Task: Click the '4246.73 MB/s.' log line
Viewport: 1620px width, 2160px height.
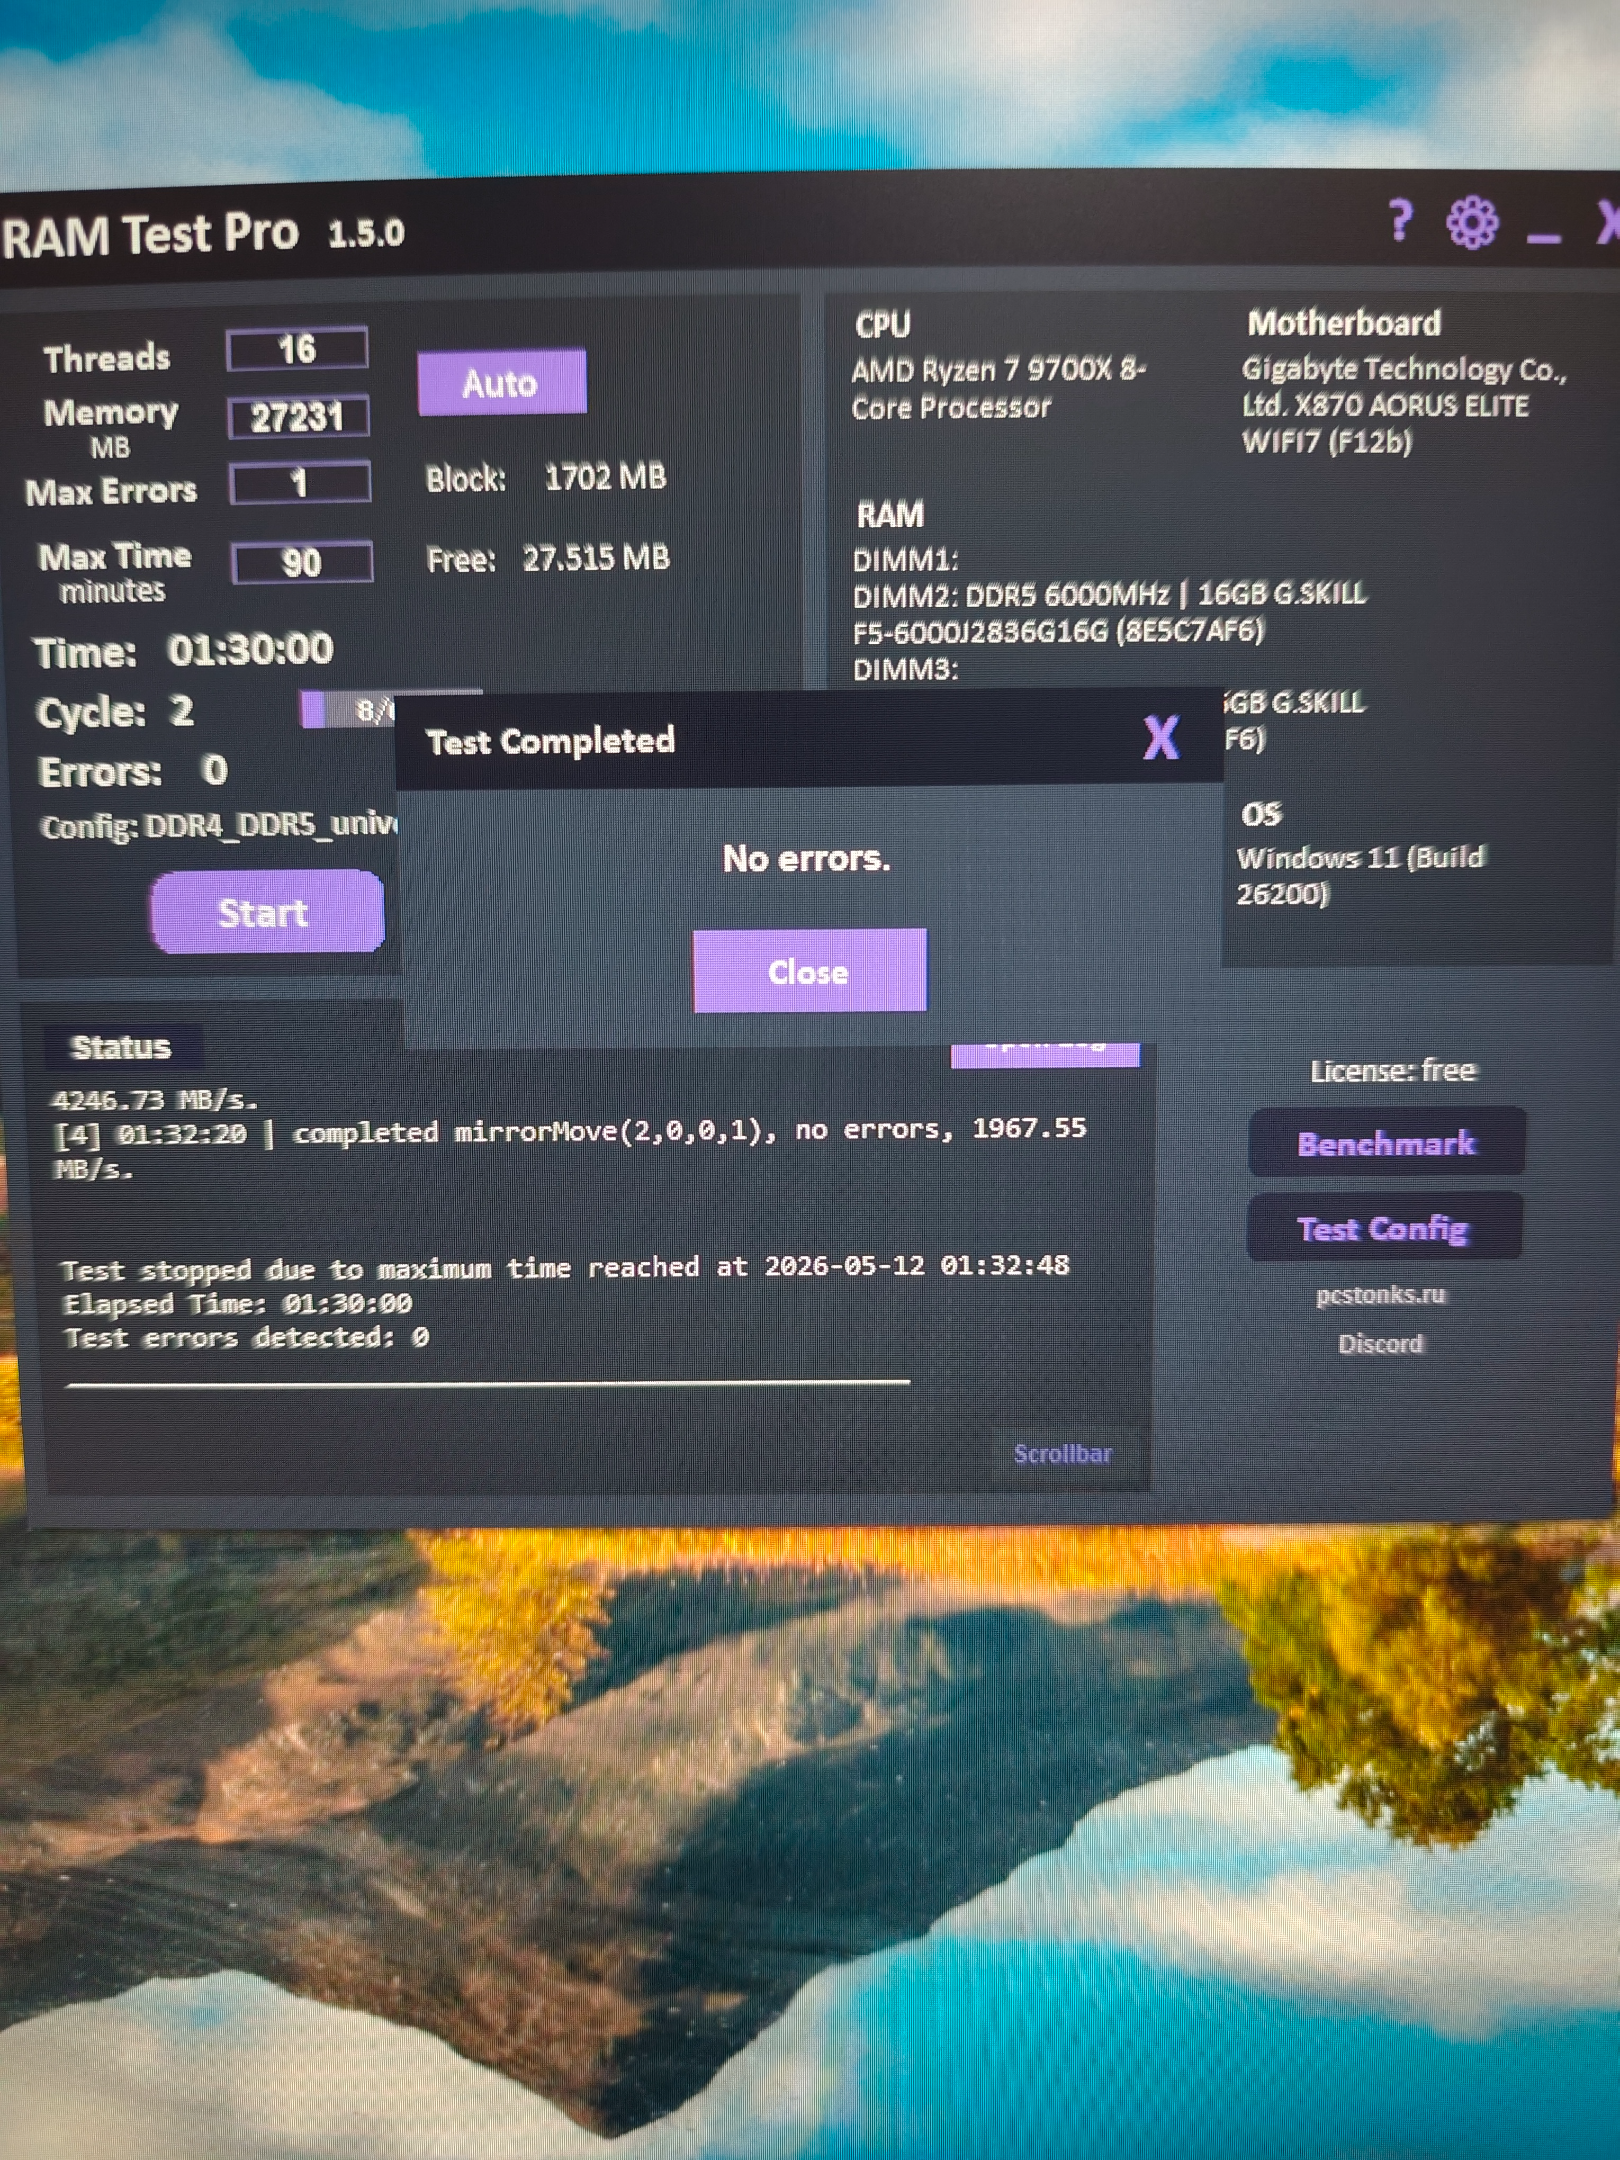Action: [155, 1100]
